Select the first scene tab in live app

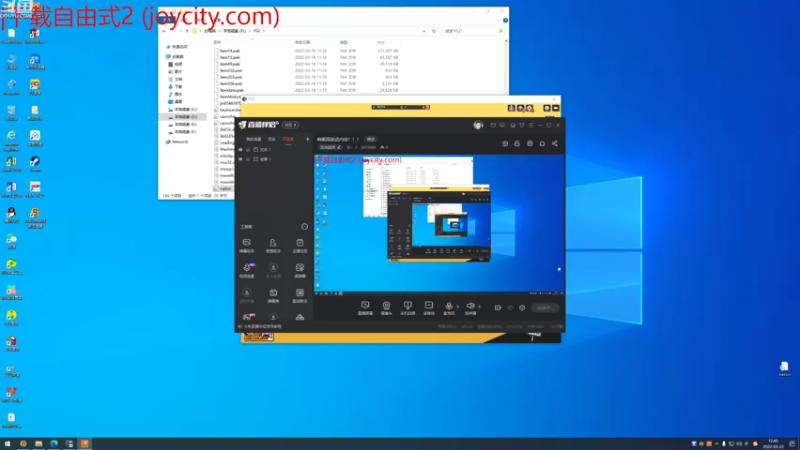253,139
